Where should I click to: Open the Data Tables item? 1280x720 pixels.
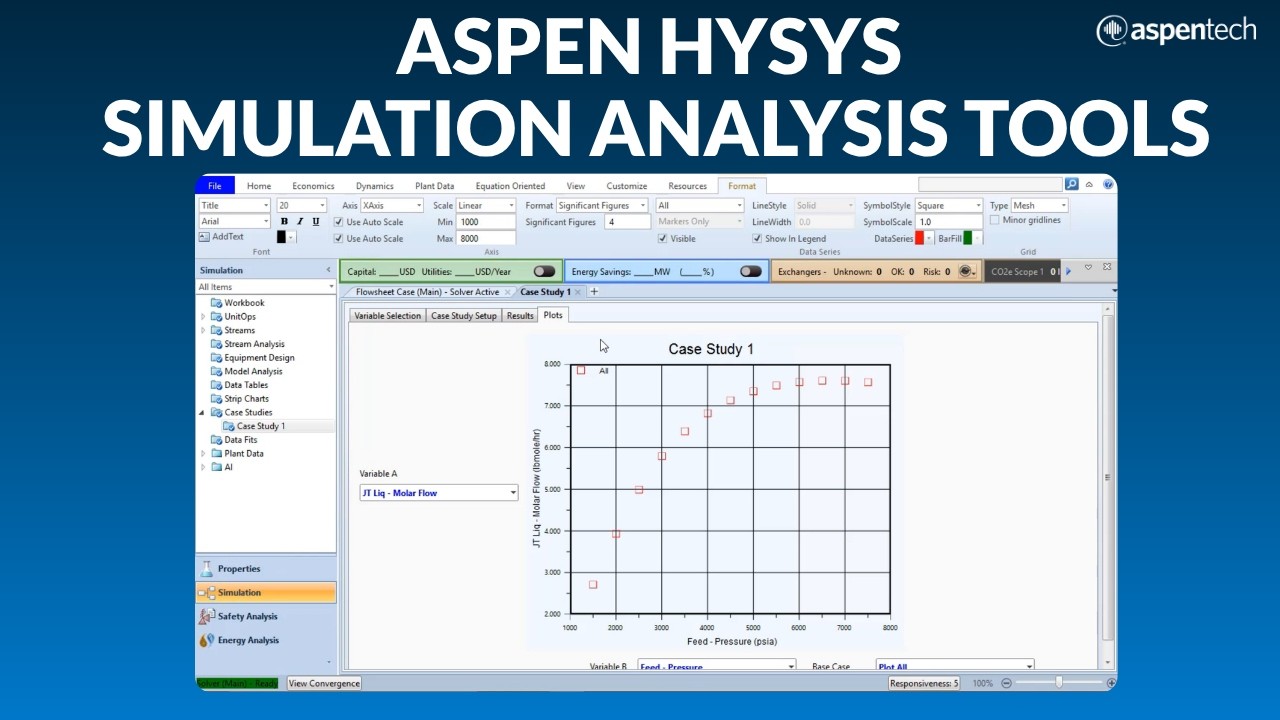click(x=246, y=385)
